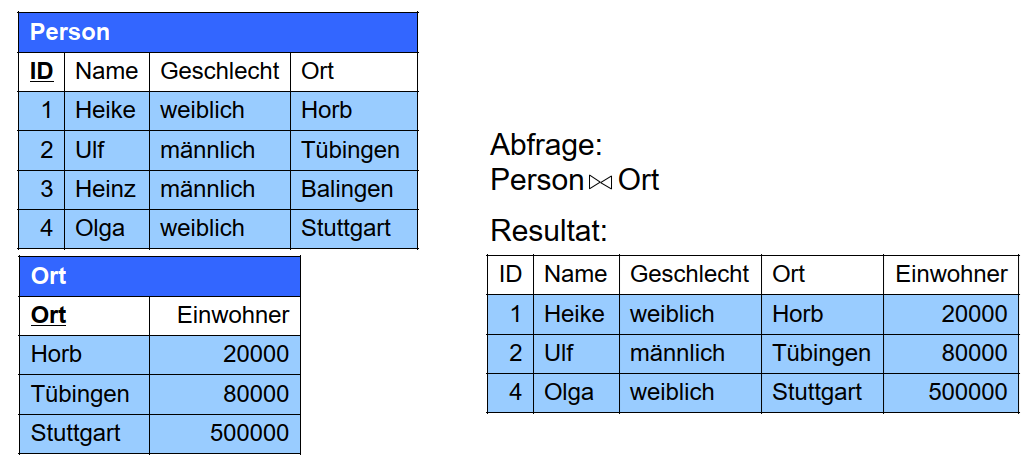This screenshot has width=1030, height=464.
Task: Select Tübingen row in the Ort table
Action: point(160,394)
